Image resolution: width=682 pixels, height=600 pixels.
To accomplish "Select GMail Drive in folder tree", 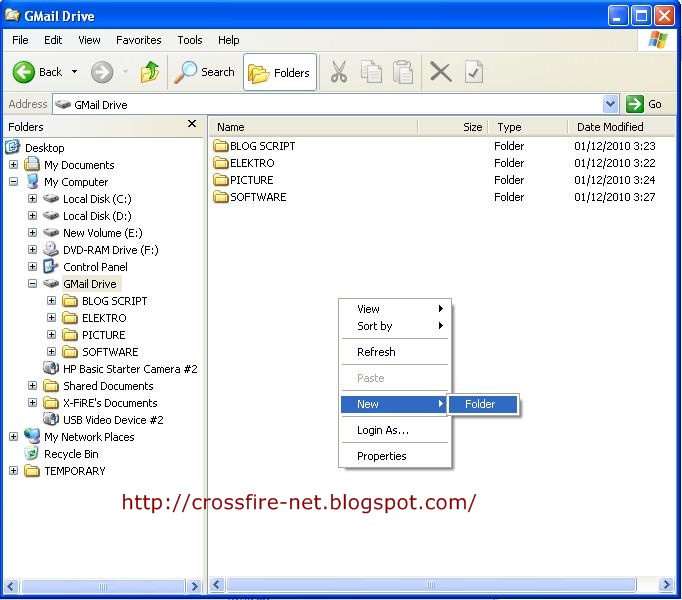I will [x=90, y=284].
